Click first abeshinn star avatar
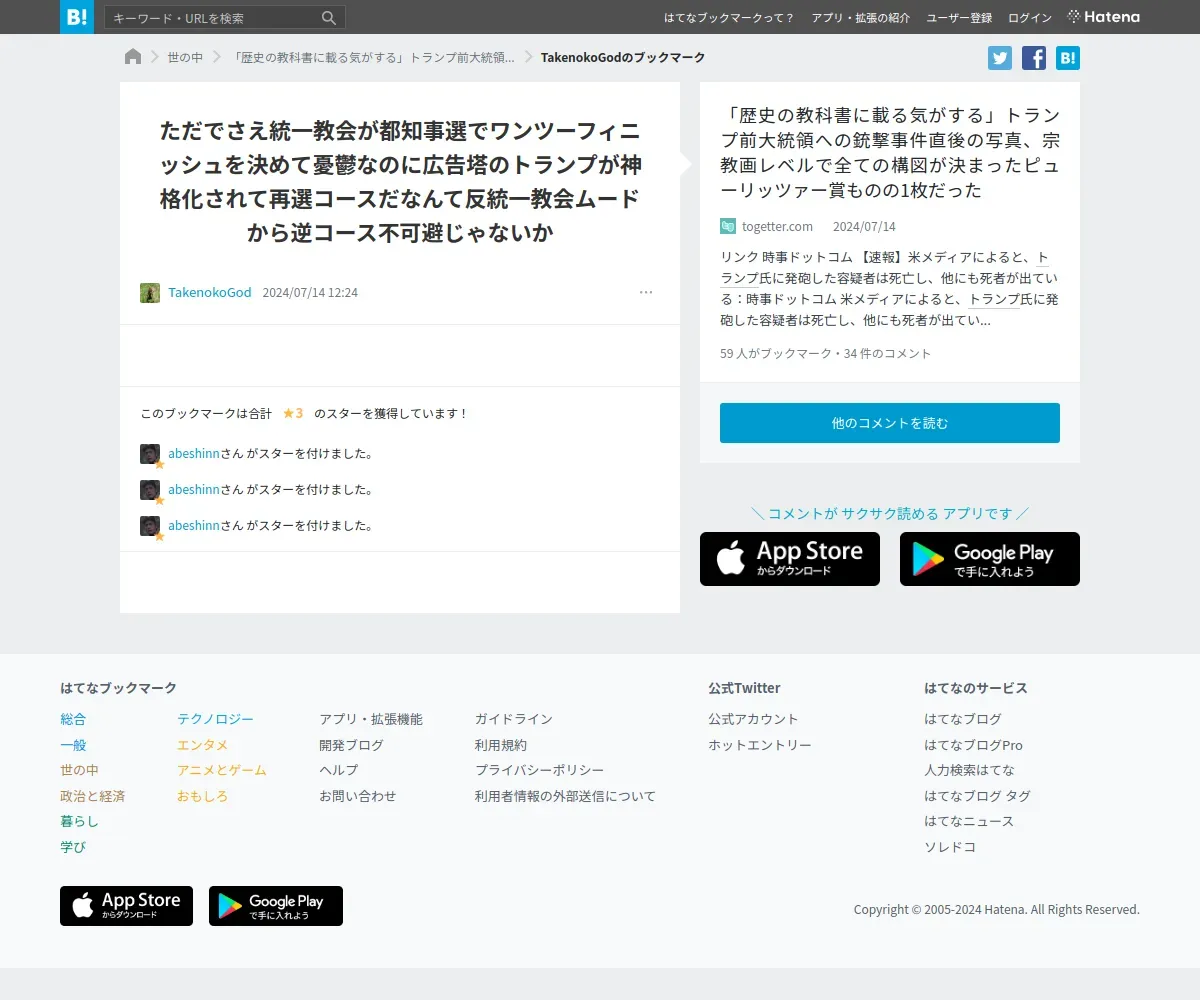 coord(150,454)
